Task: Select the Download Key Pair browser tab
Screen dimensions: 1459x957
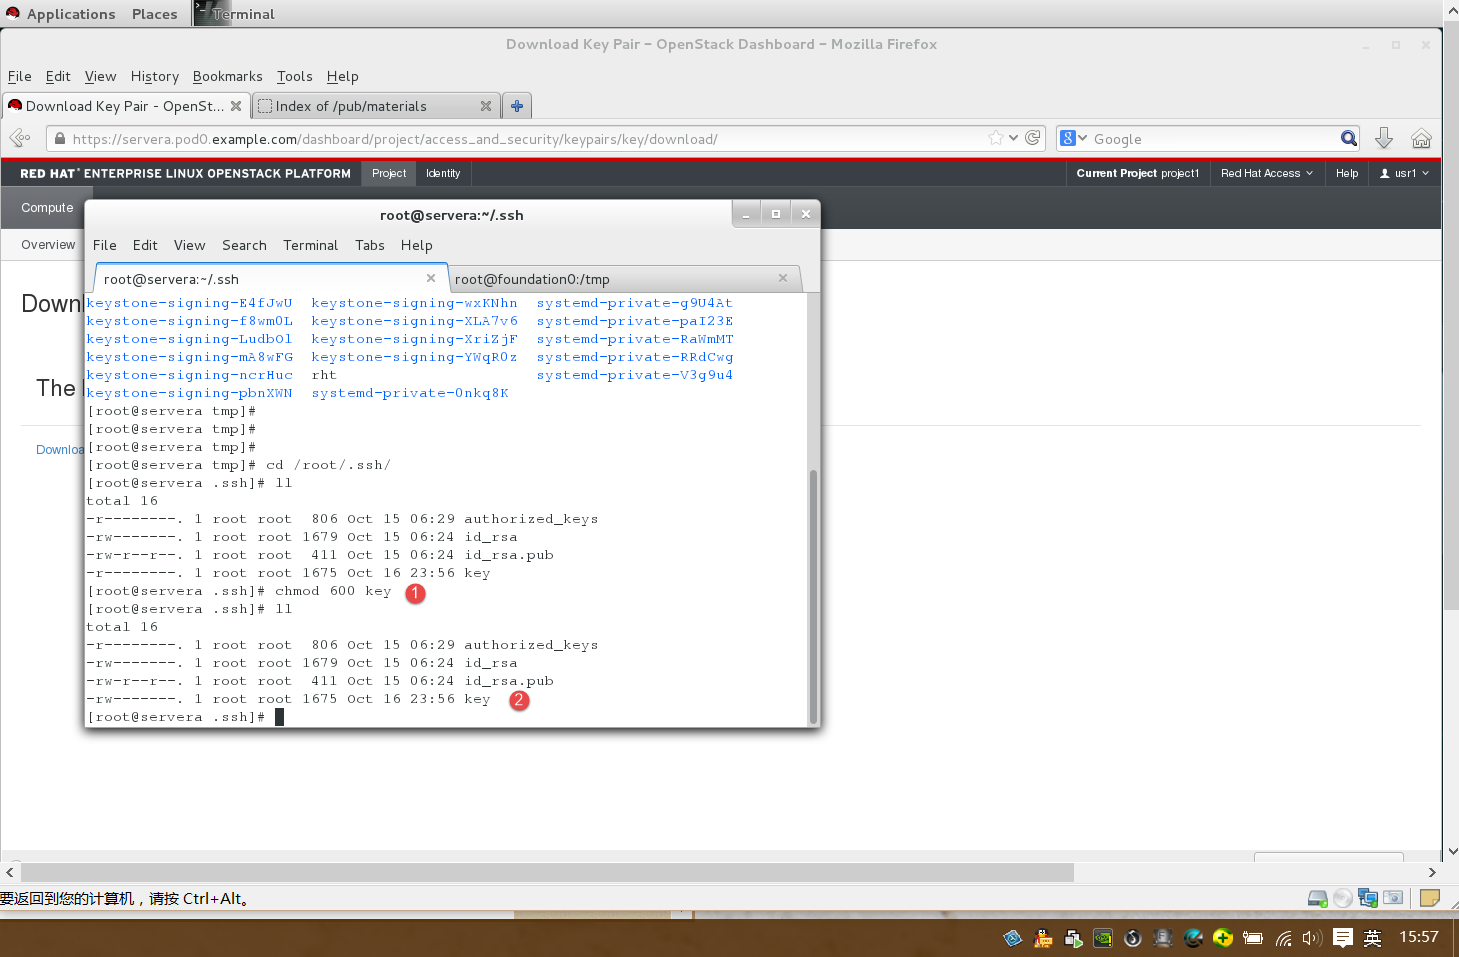Action: pos(125,106)
